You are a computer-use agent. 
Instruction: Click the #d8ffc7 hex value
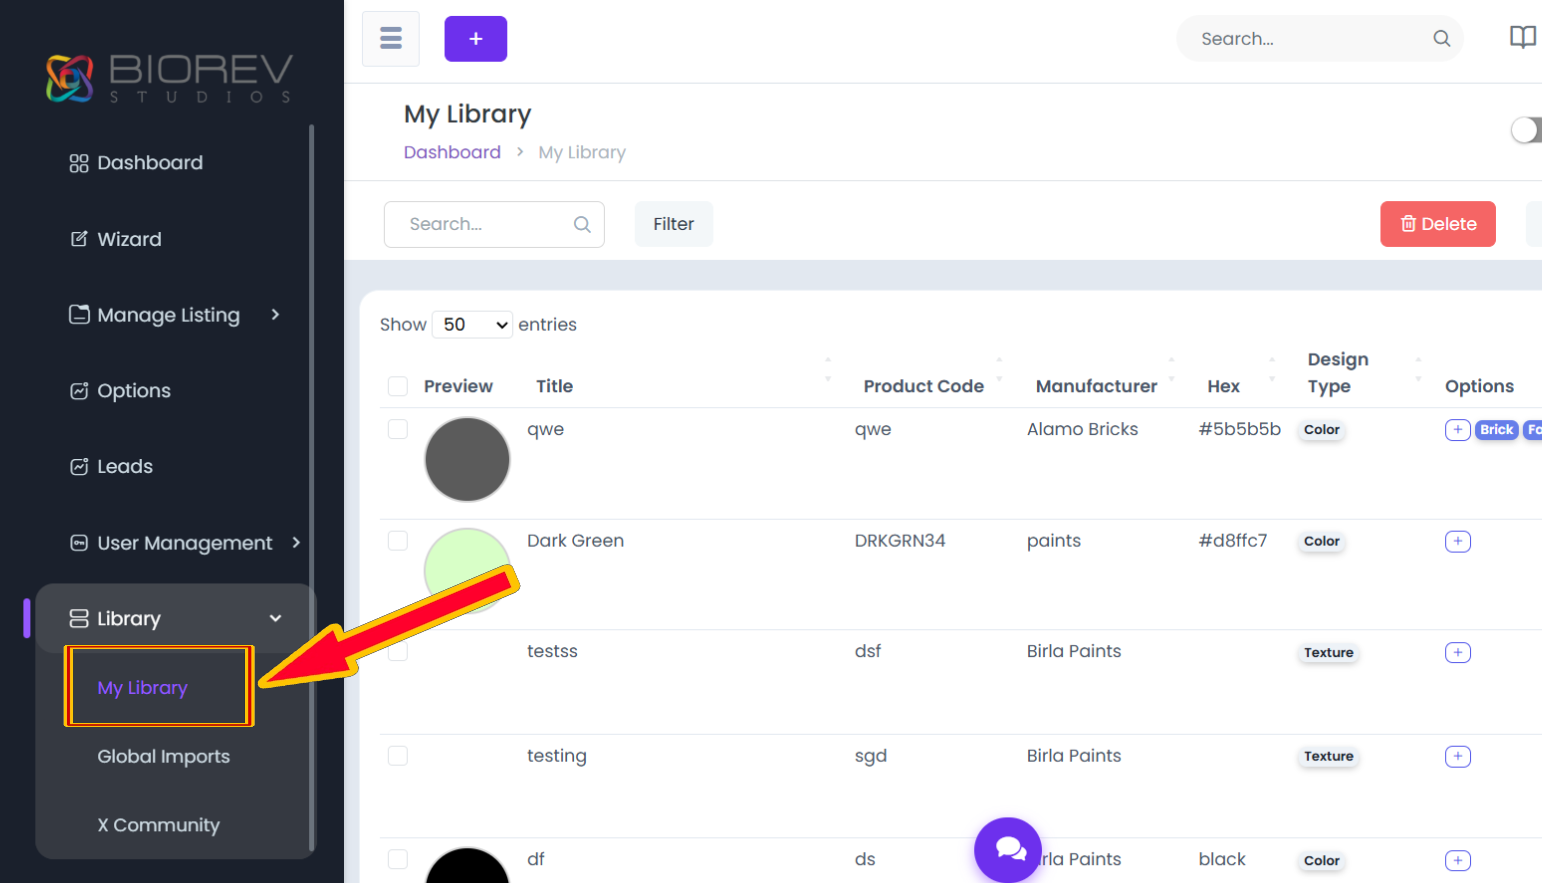[x=1233, y=541]
